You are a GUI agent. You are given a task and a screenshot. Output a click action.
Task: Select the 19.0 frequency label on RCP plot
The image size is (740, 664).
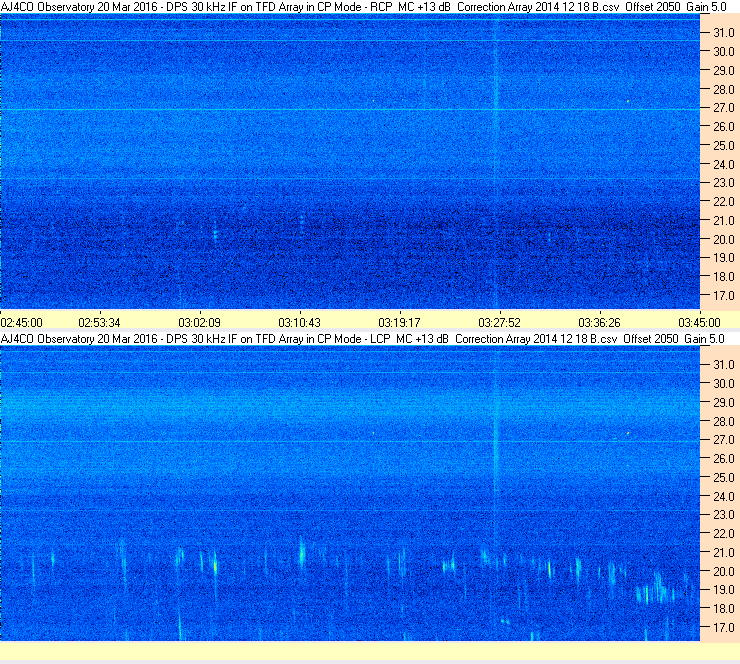(x=724, y=258)
